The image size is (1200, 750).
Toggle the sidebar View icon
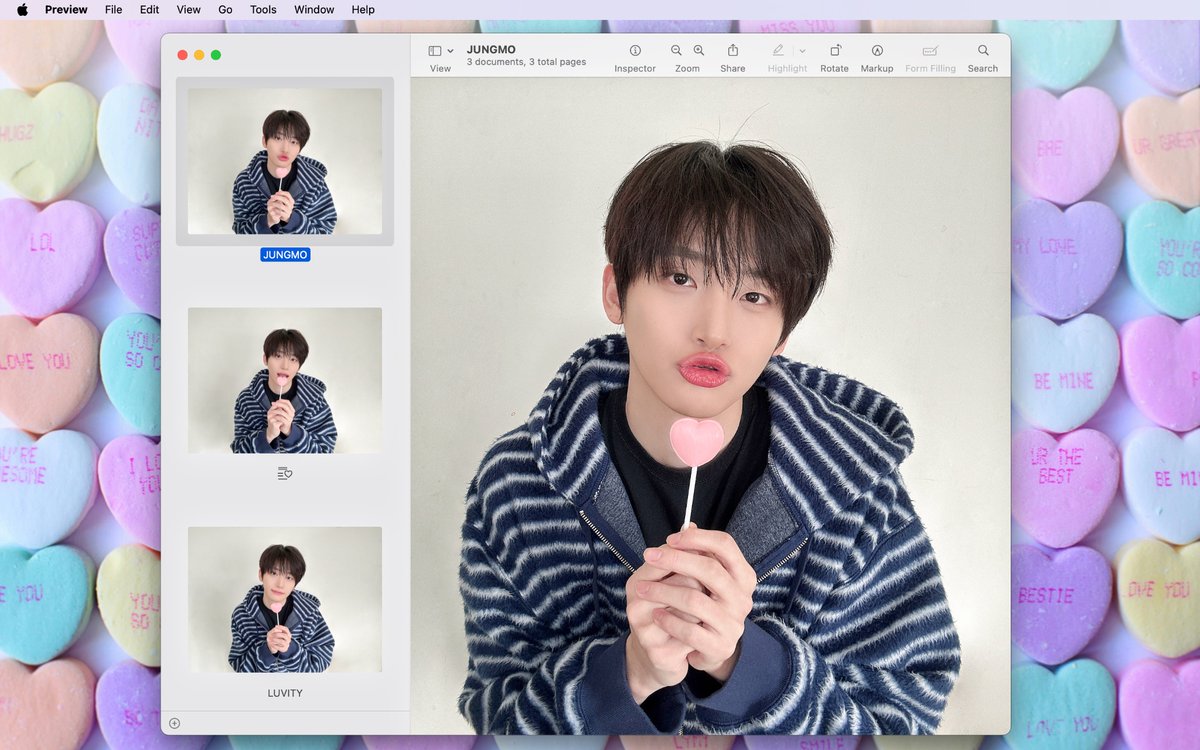(435, 51)
